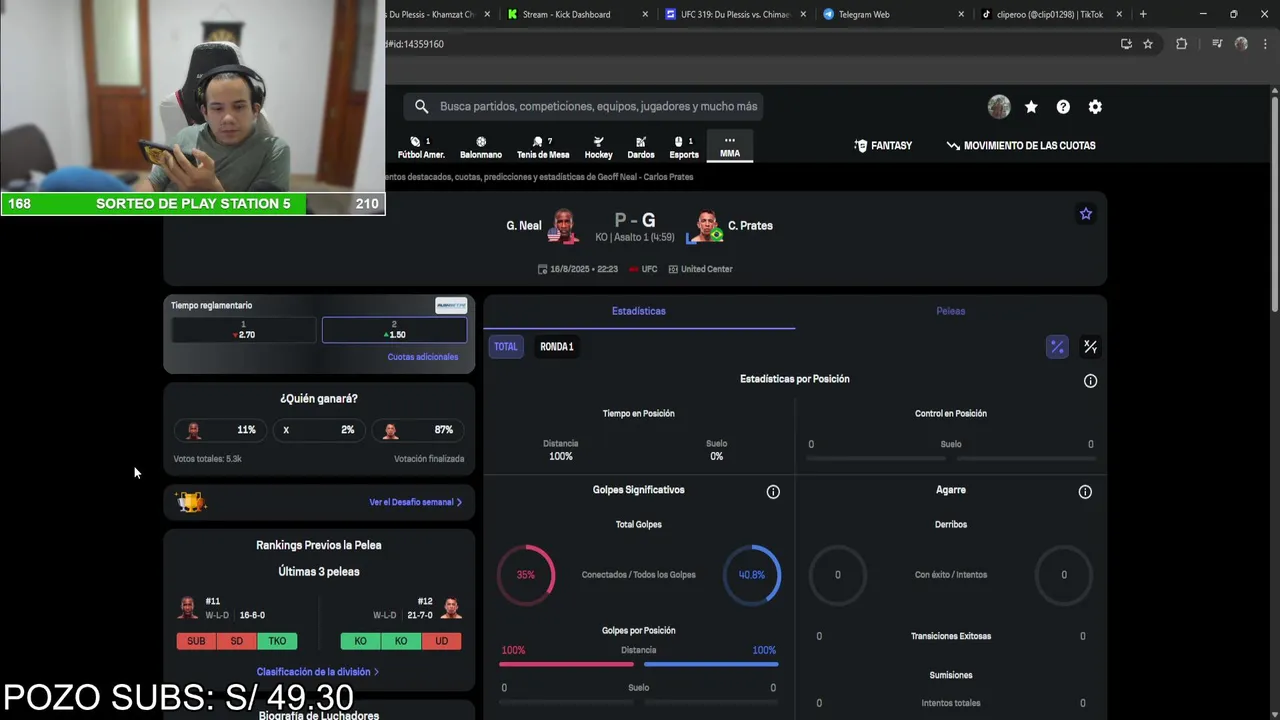Open the Fútbol Amer. sport icon
The image size is (1280, 720).
(421, 147)
